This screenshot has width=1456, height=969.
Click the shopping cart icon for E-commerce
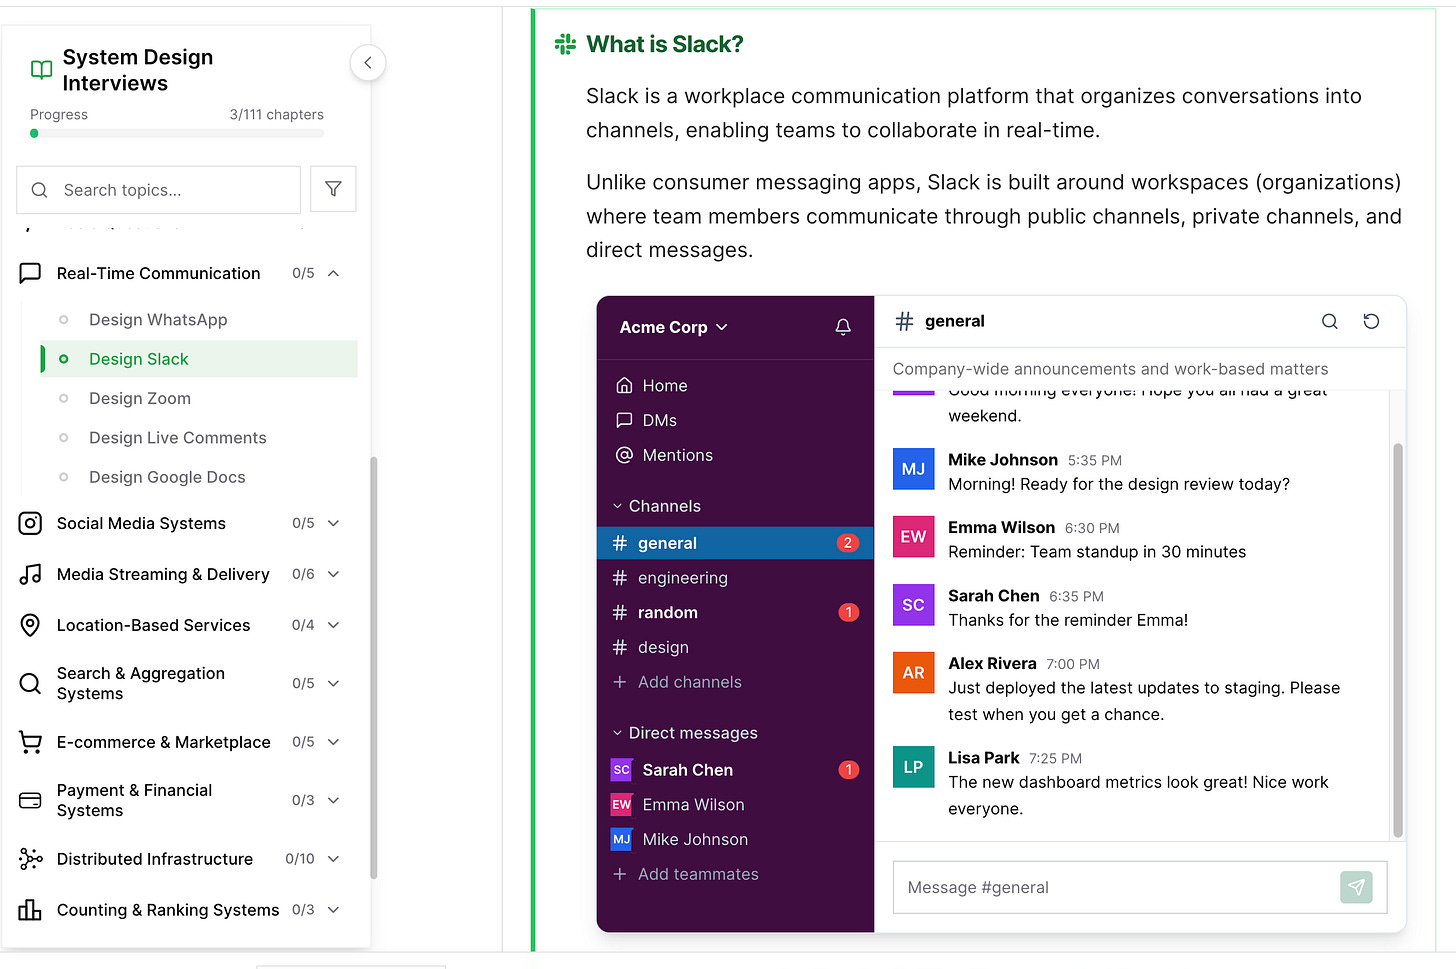pos(30,742)
